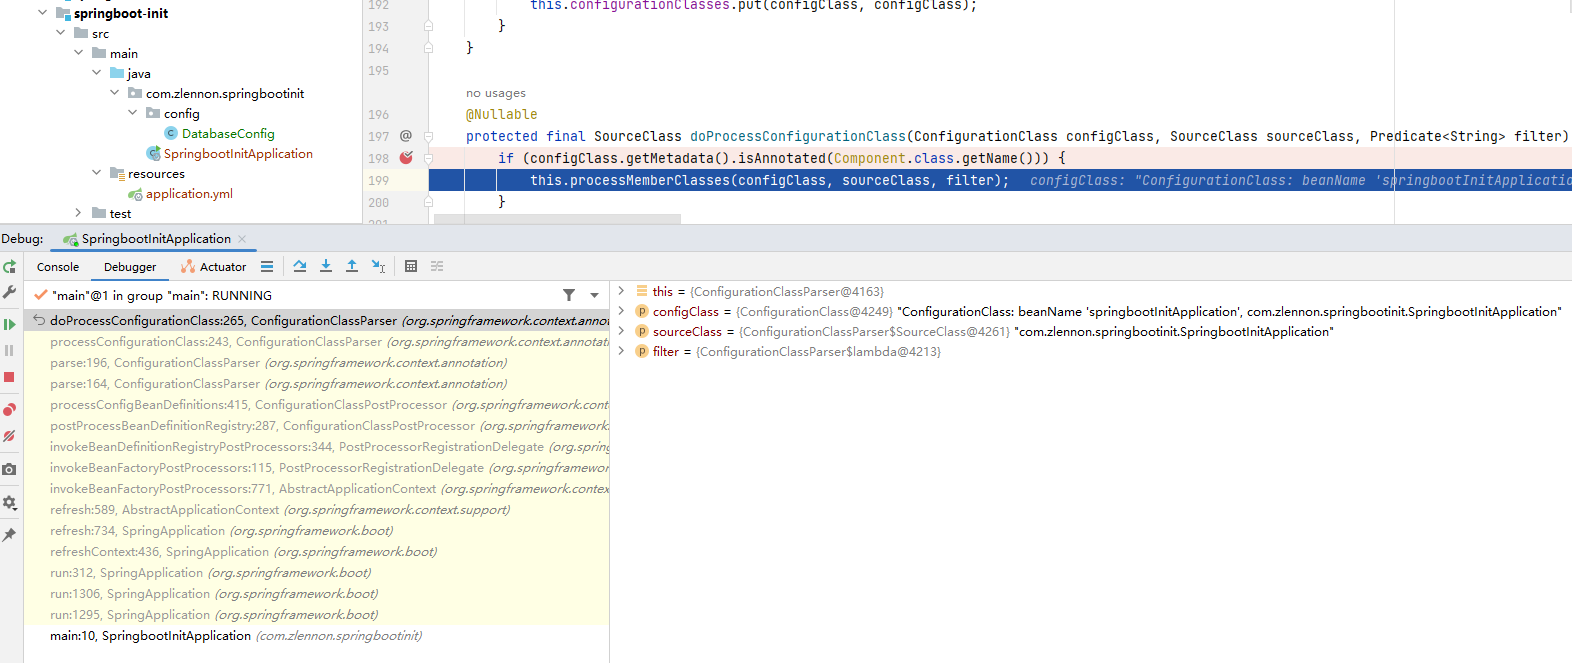Open the layout options icon beside Actuator
1572x663 pixels.
(267, 266)
